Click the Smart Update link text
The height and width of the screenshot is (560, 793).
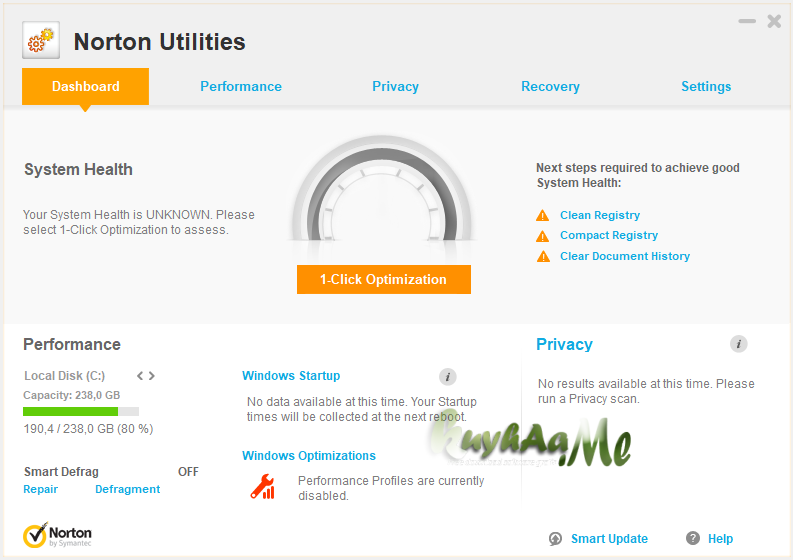click(609, 539)
